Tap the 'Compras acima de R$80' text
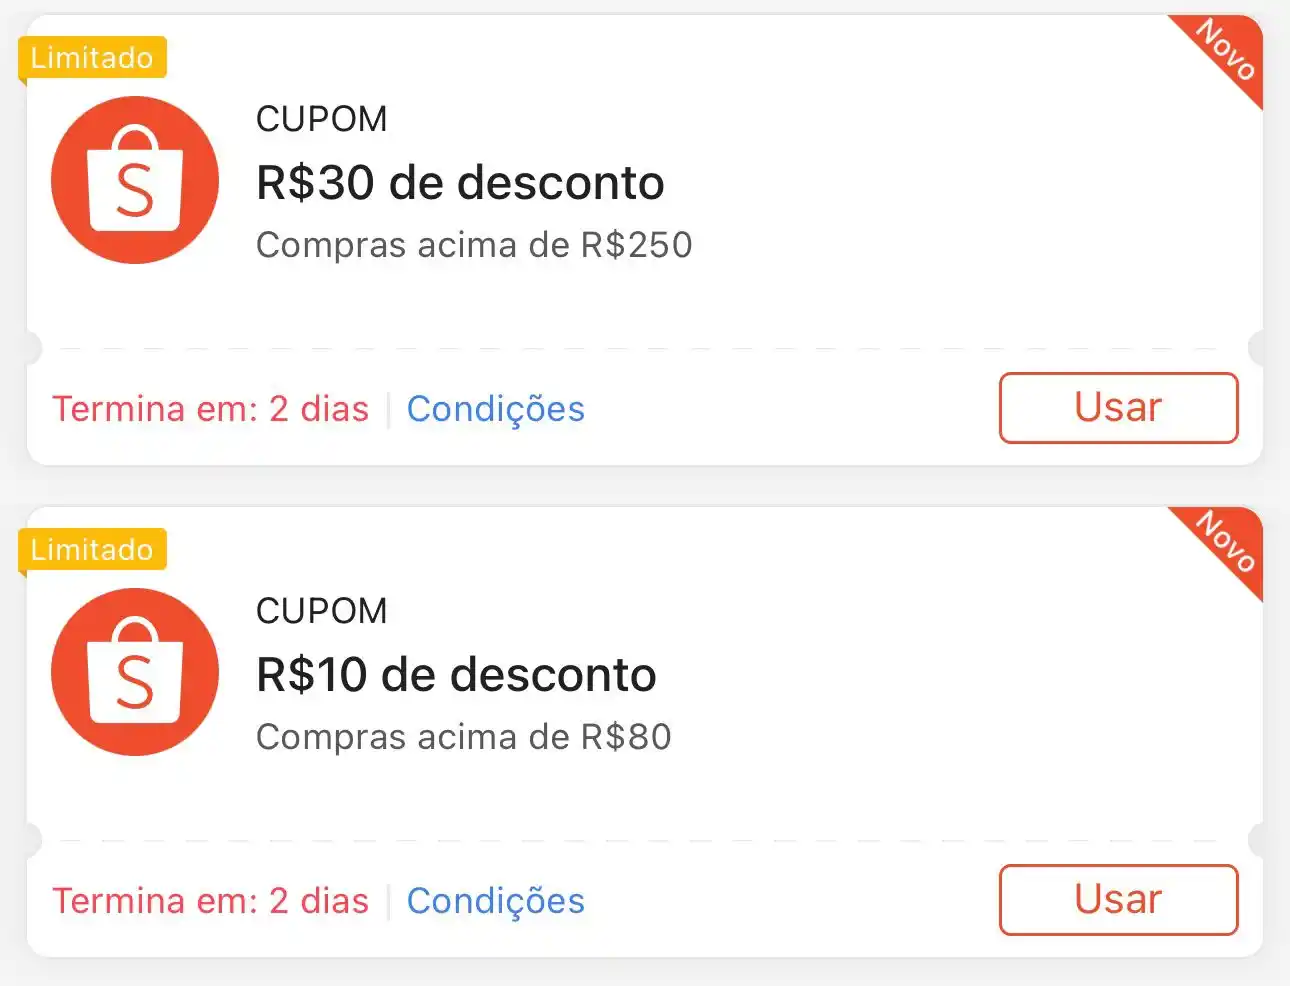The width and height of the screenshot is (1290, 986). (464, 737)
